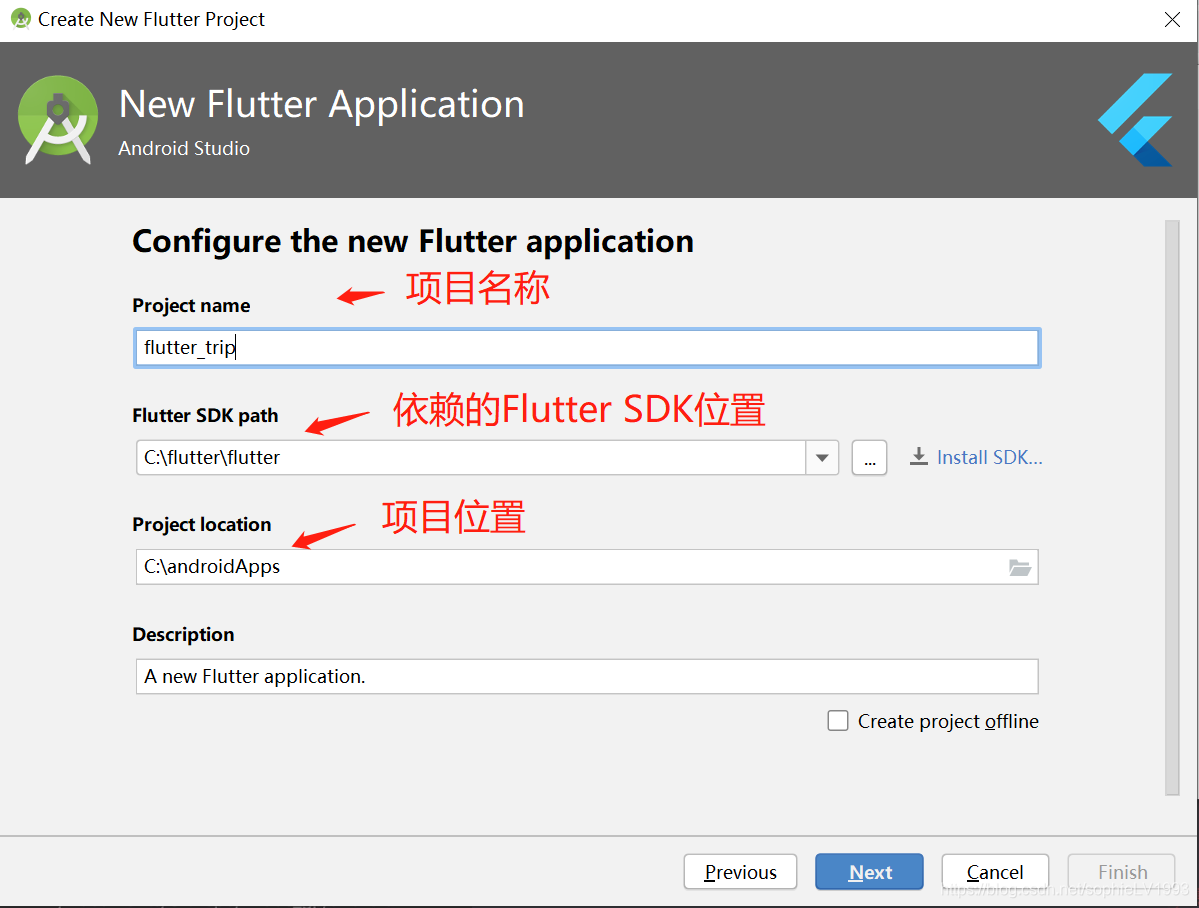This screenshot has width=1199, height=908.
Task: Click the Flutter SDK path label
Action: click(205, 415)
